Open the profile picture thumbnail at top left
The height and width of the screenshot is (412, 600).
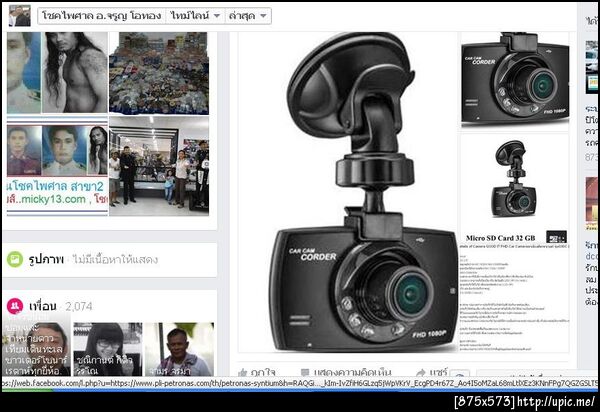(20, 16)
